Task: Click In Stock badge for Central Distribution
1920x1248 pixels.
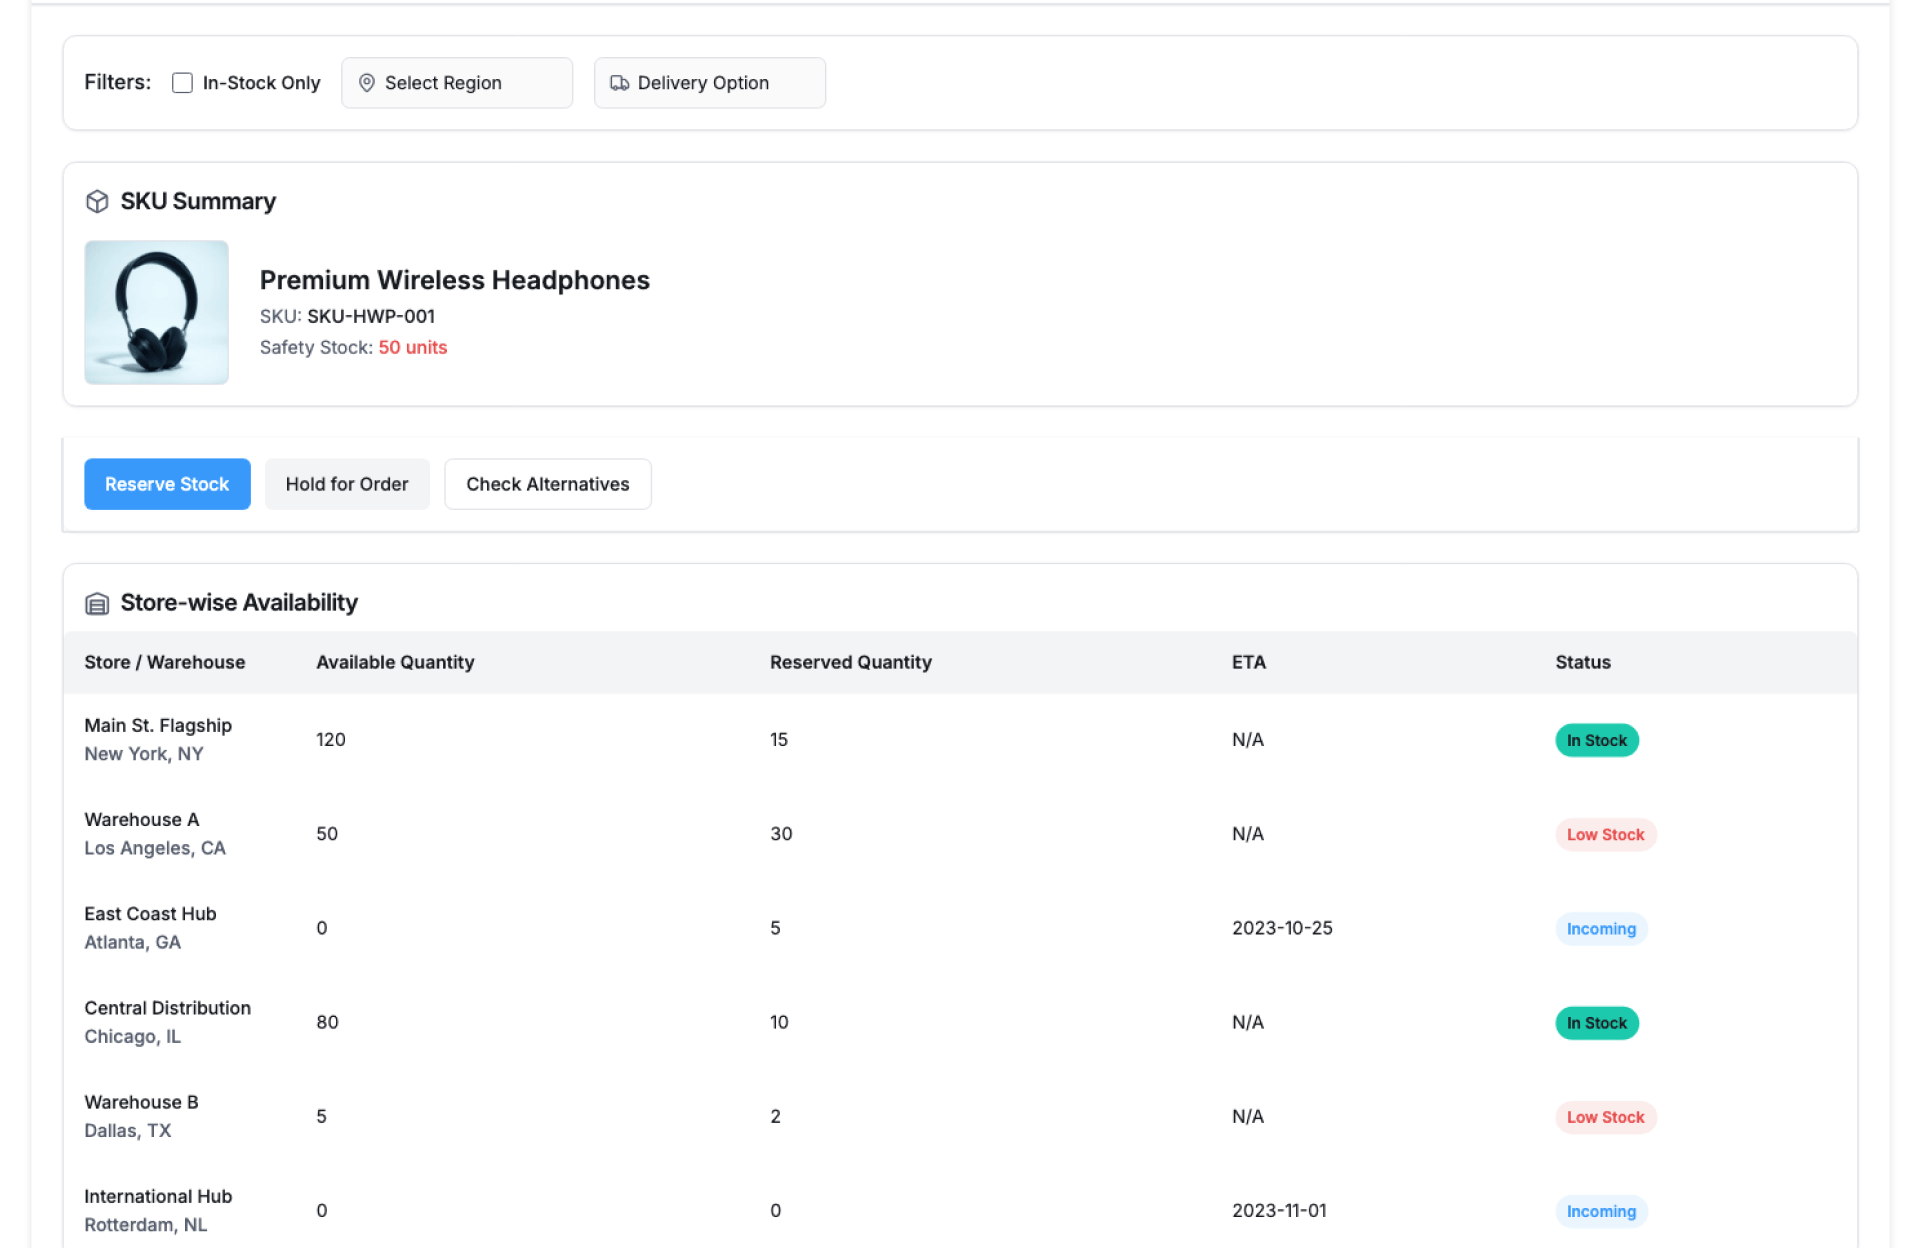Action: tap(1596, 1023)
